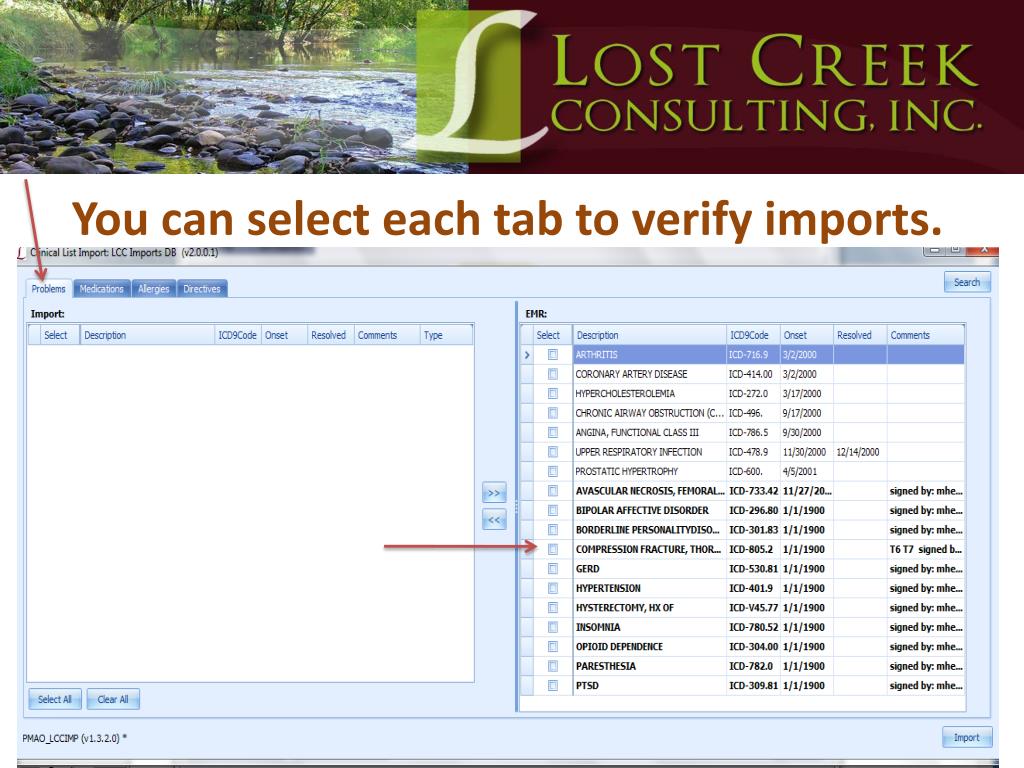This screenshot has width=1024, height=768.
Task: Click the EMR Resolved column header
Action: click(860, 335)
